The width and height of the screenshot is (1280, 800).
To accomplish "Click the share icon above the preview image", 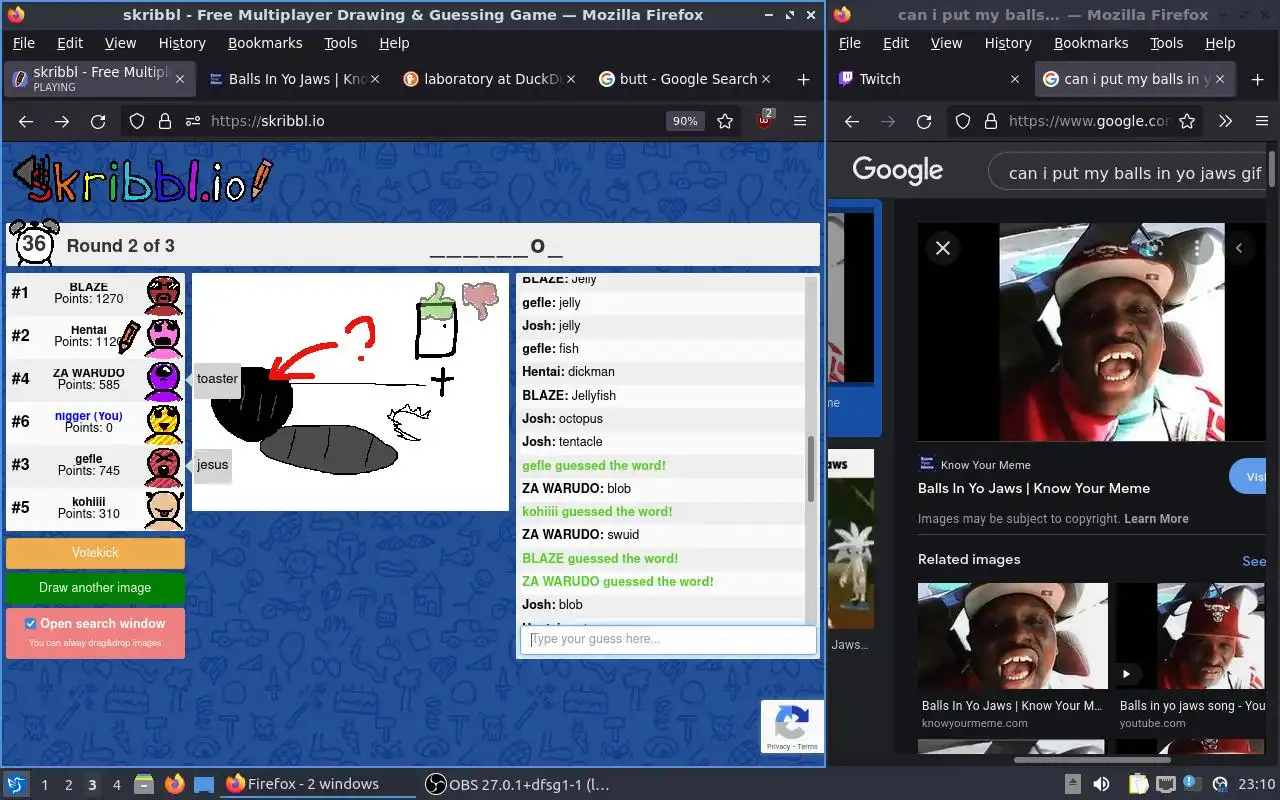I will pos(1153,248).
